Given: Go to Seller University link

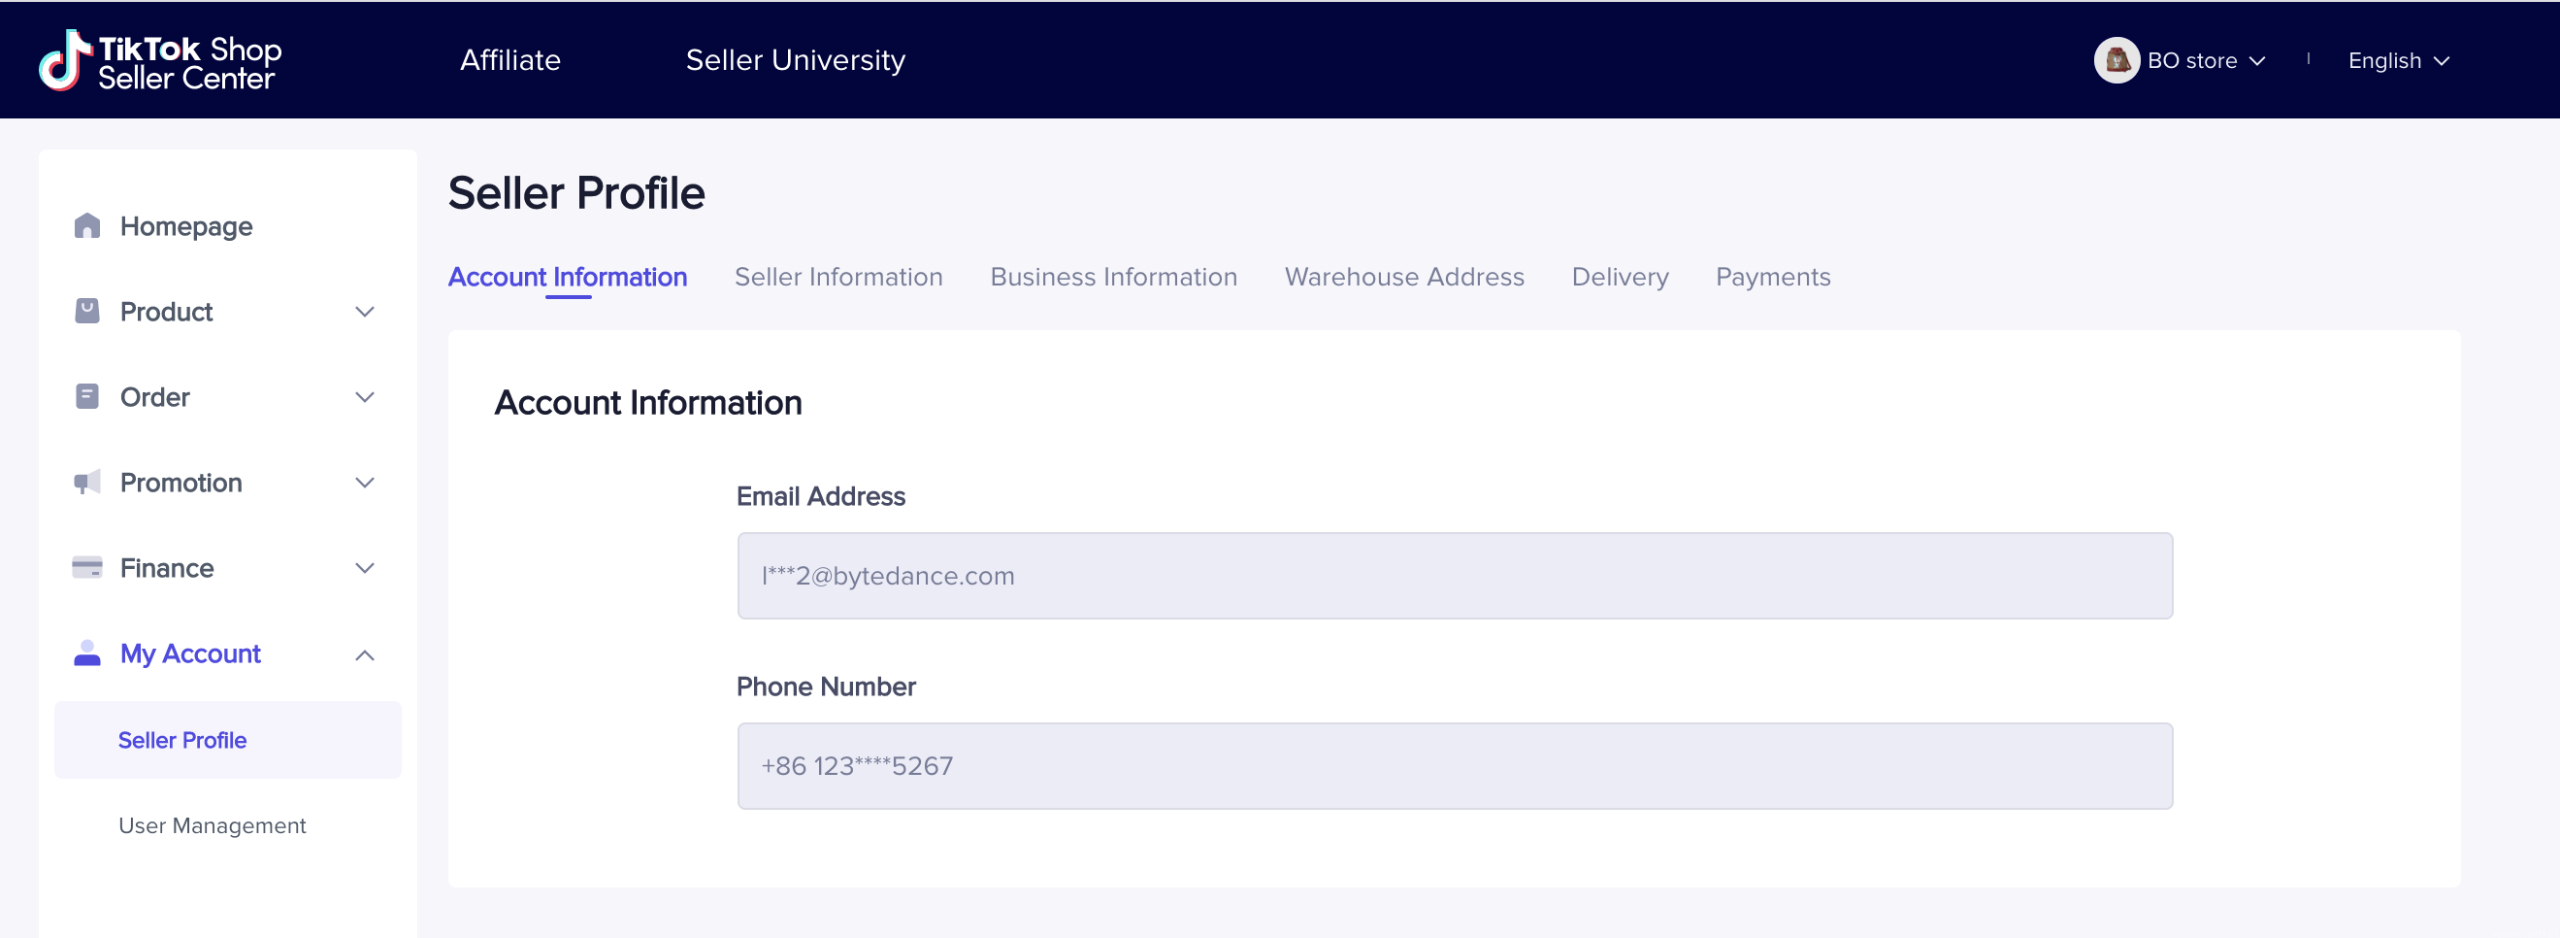Looking at the screenshot, I should click(x=795, y=60).
